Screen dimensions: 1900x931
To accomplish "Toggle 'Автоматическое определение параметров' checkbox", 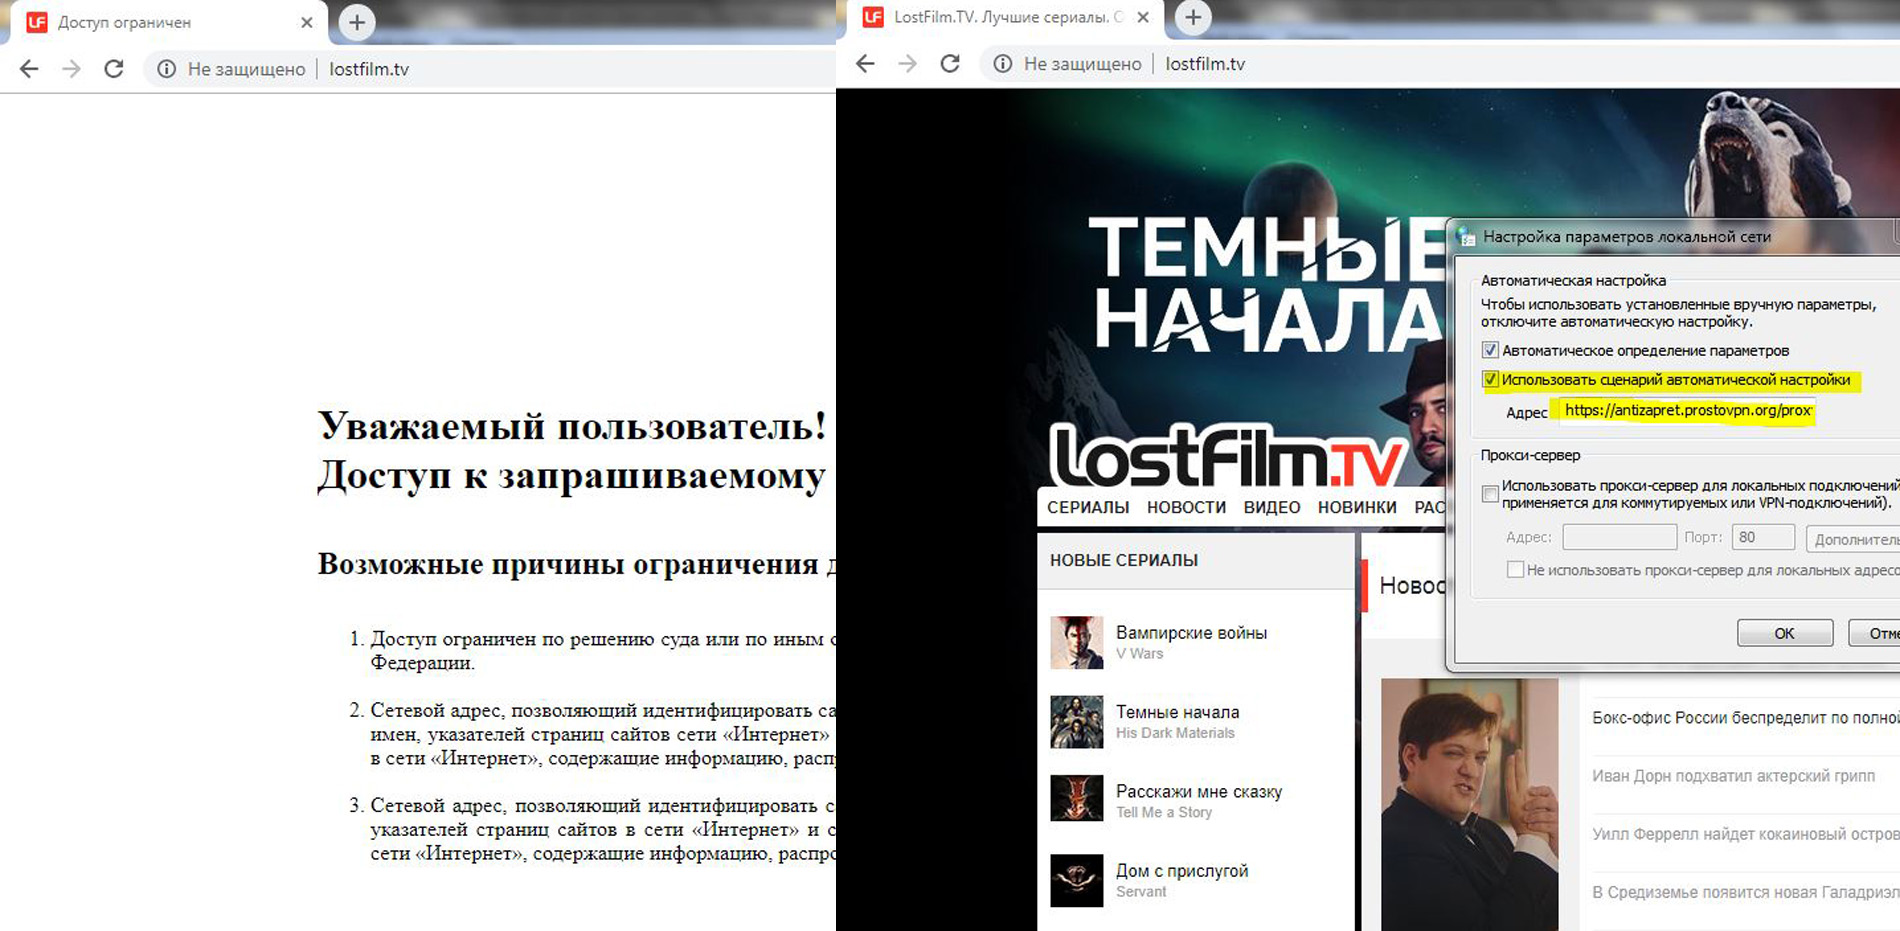I will coord(1490,350).
